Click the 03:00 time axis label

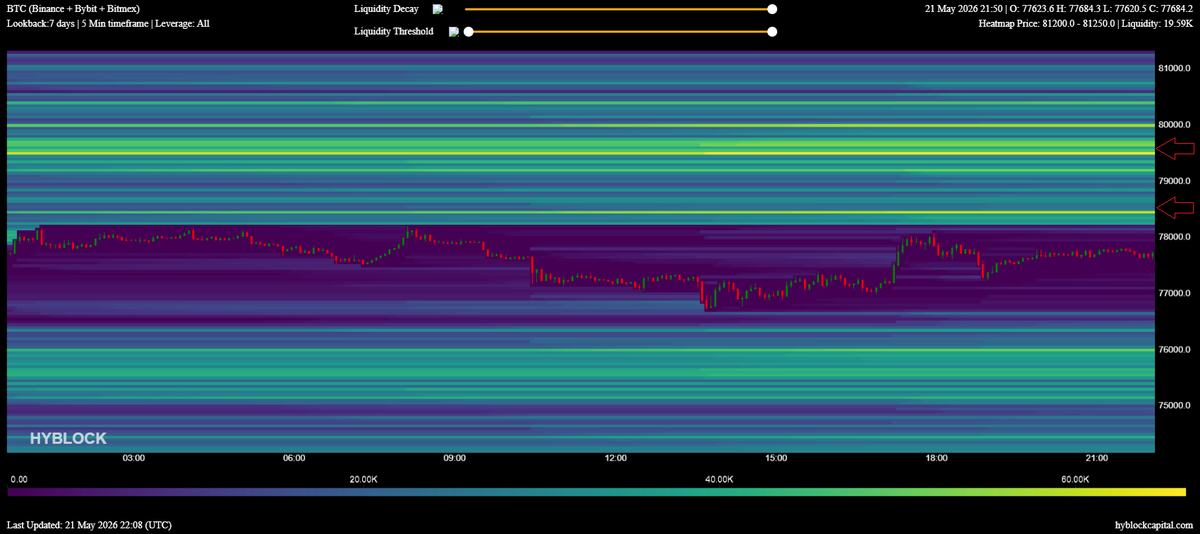point(134,458)
